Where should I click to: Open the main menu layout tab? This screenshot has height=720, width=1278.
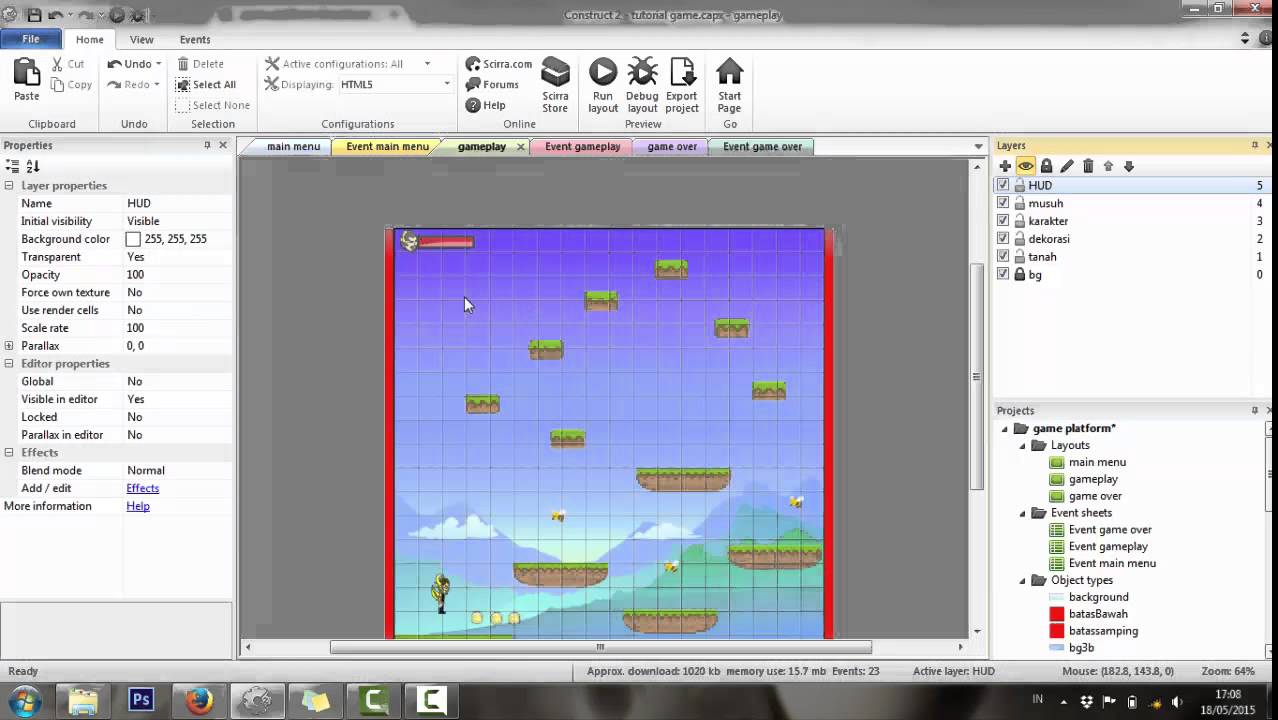coord(293,147)
